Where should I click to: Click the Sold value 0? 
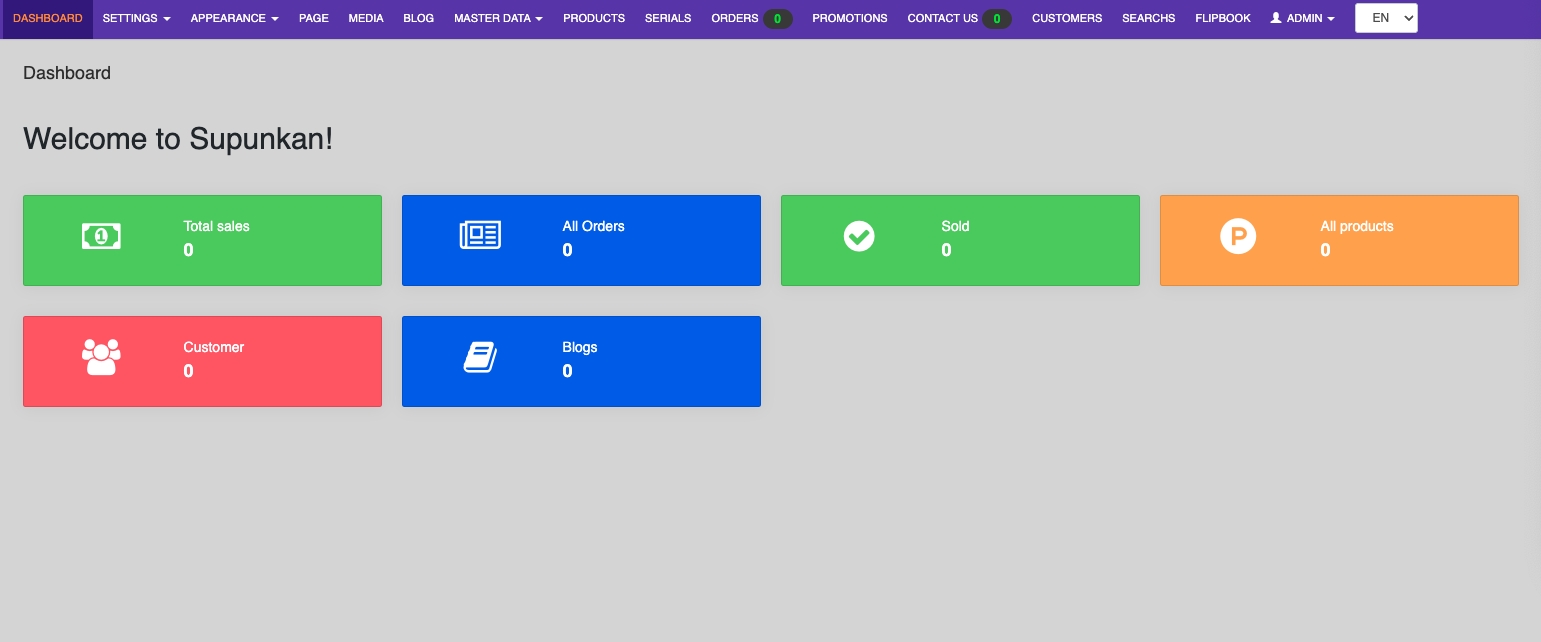[x=947, y=250]
